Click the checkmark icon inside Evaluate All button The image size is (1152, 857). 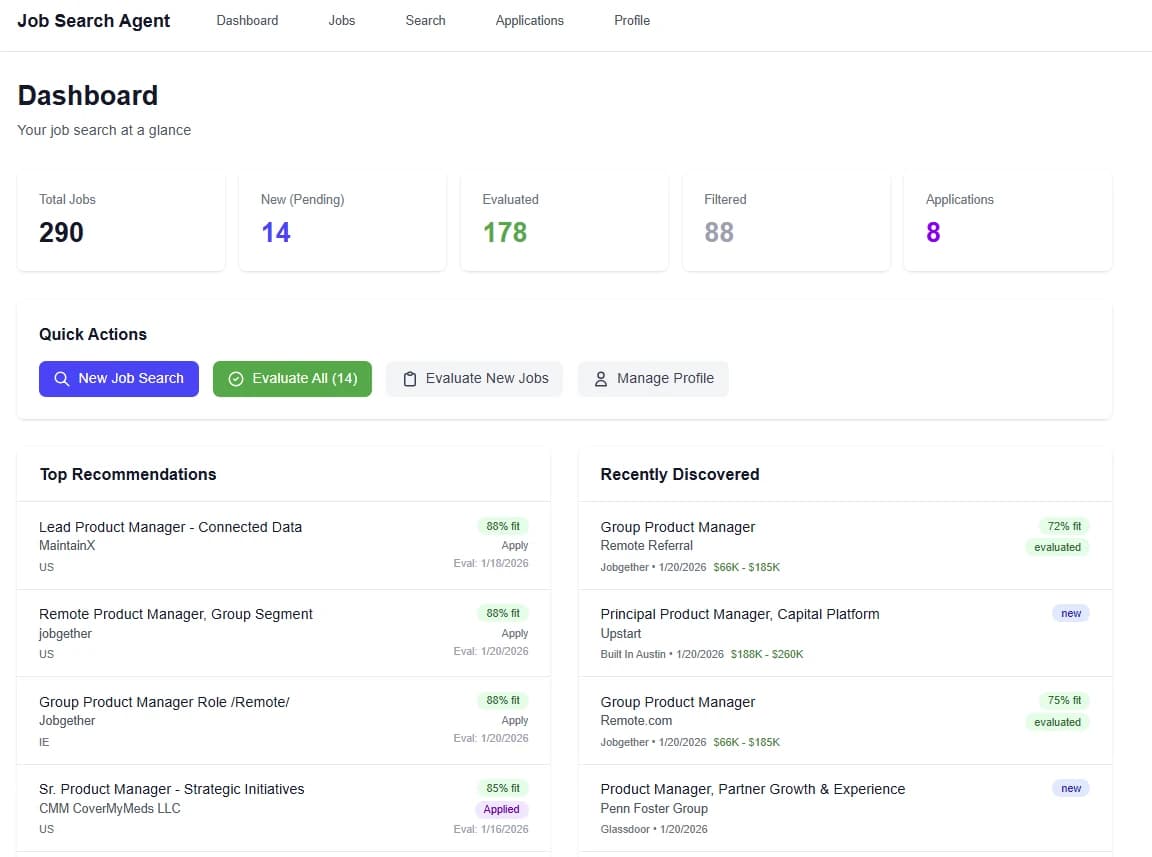pos(236,378)
